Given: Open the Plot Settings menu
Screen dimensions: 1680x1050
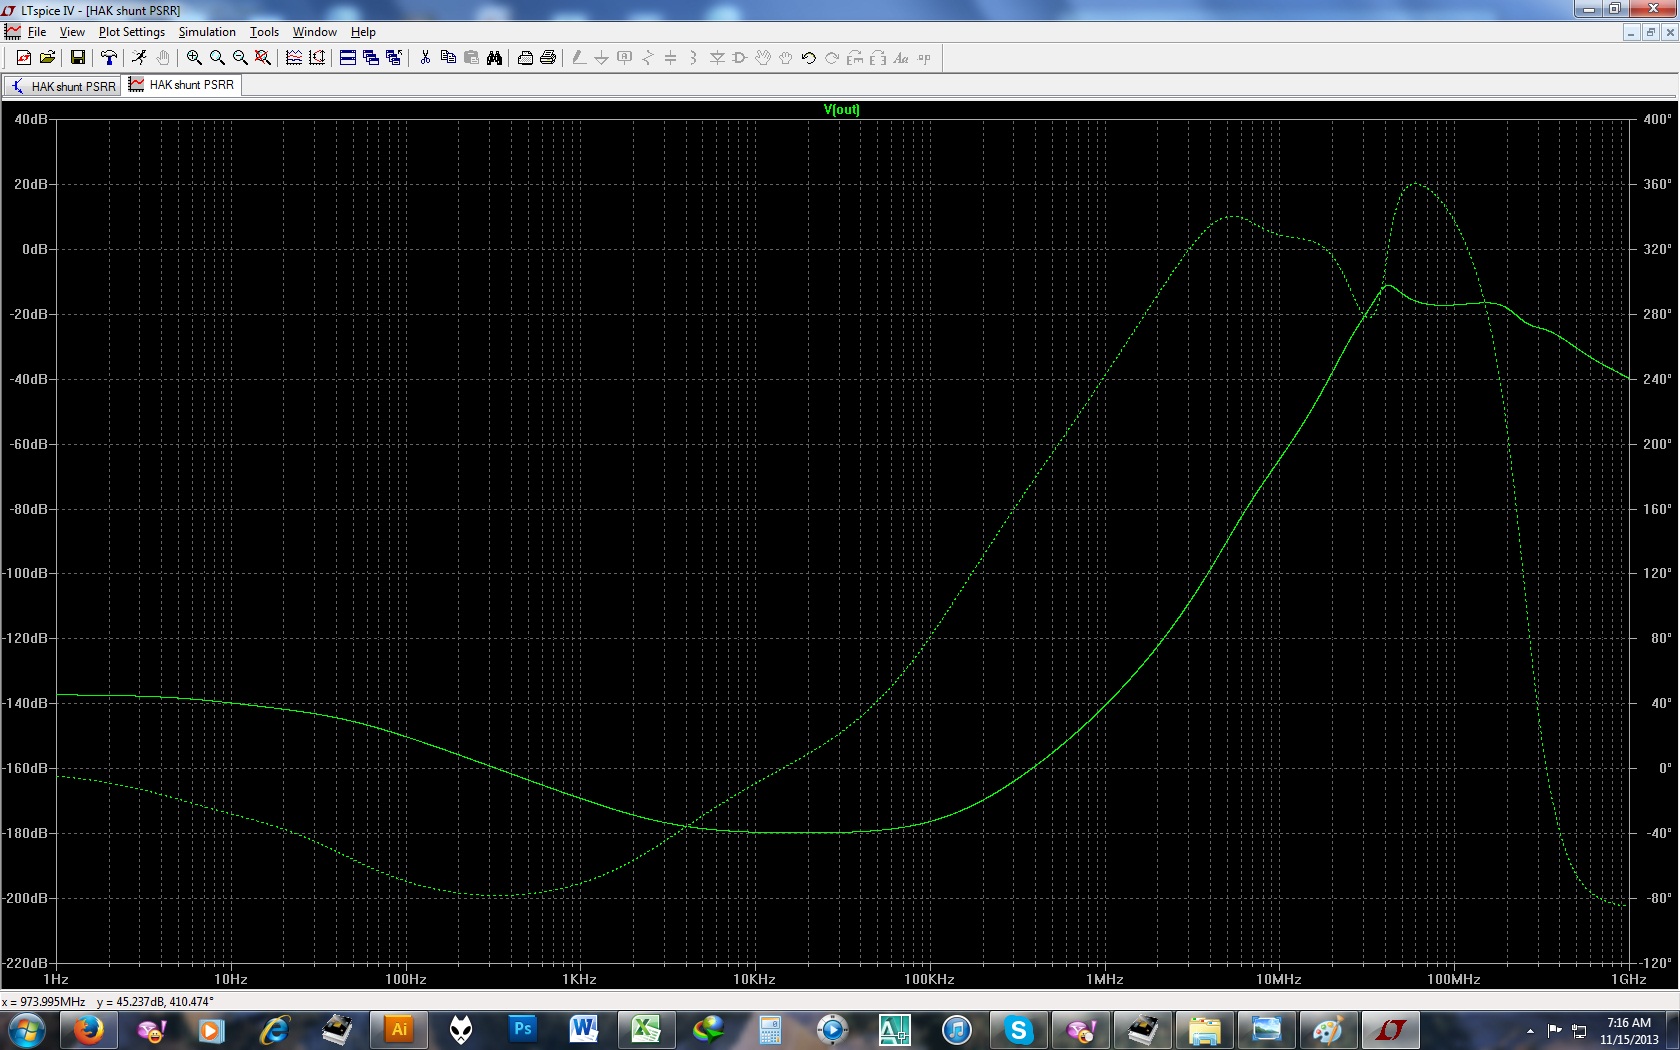Looking at the screenshot, I should [x=132, y=32].
